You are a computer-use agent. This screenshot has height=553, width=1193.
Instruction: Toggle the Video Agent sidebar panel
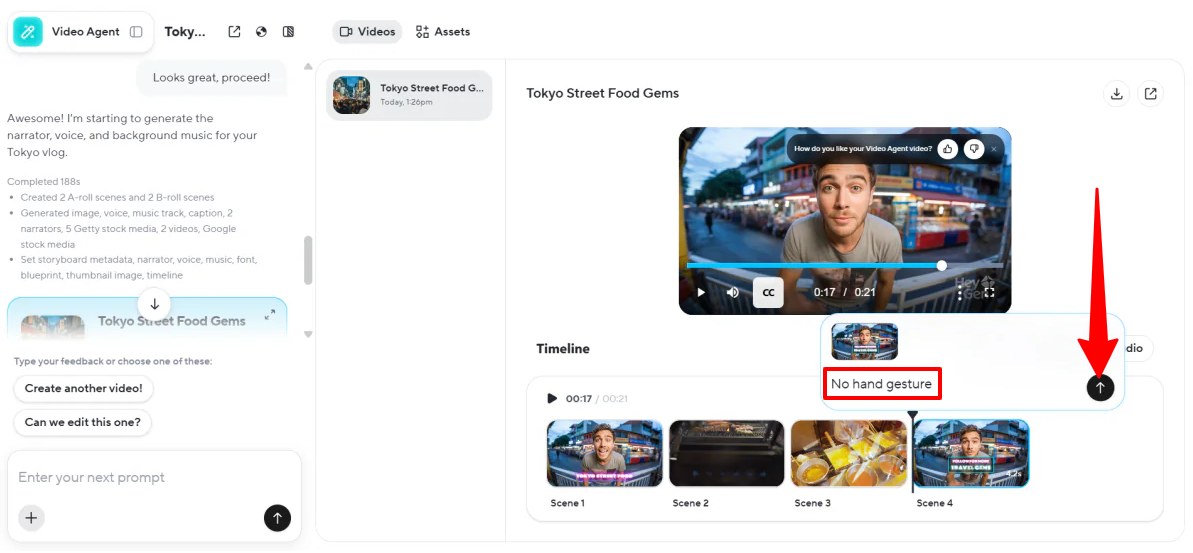click(136, 32)
